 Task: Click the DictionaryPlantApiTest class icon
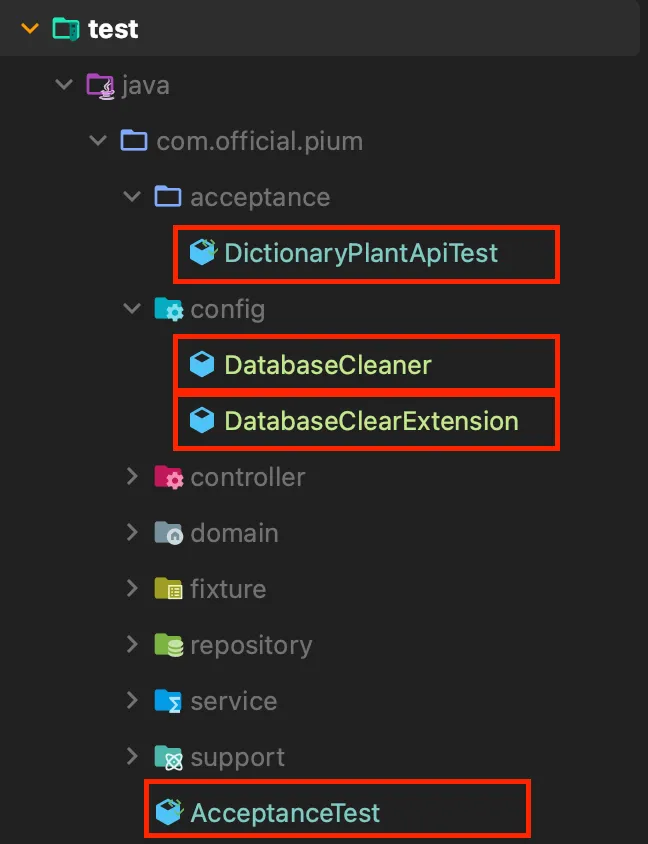click(x=203, y=253)
